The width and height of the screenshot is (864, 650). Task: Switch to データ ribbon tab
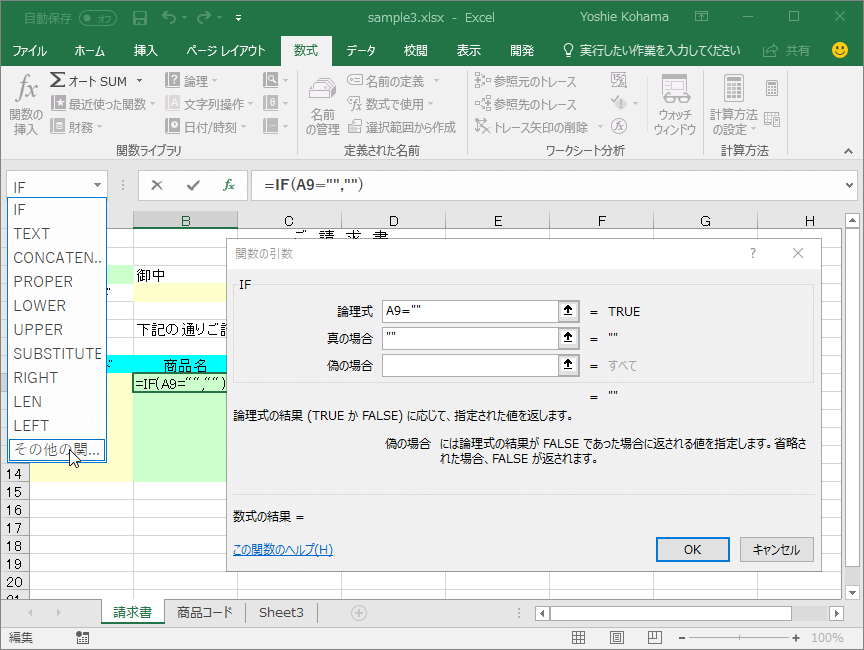click(x=361, y=51)
